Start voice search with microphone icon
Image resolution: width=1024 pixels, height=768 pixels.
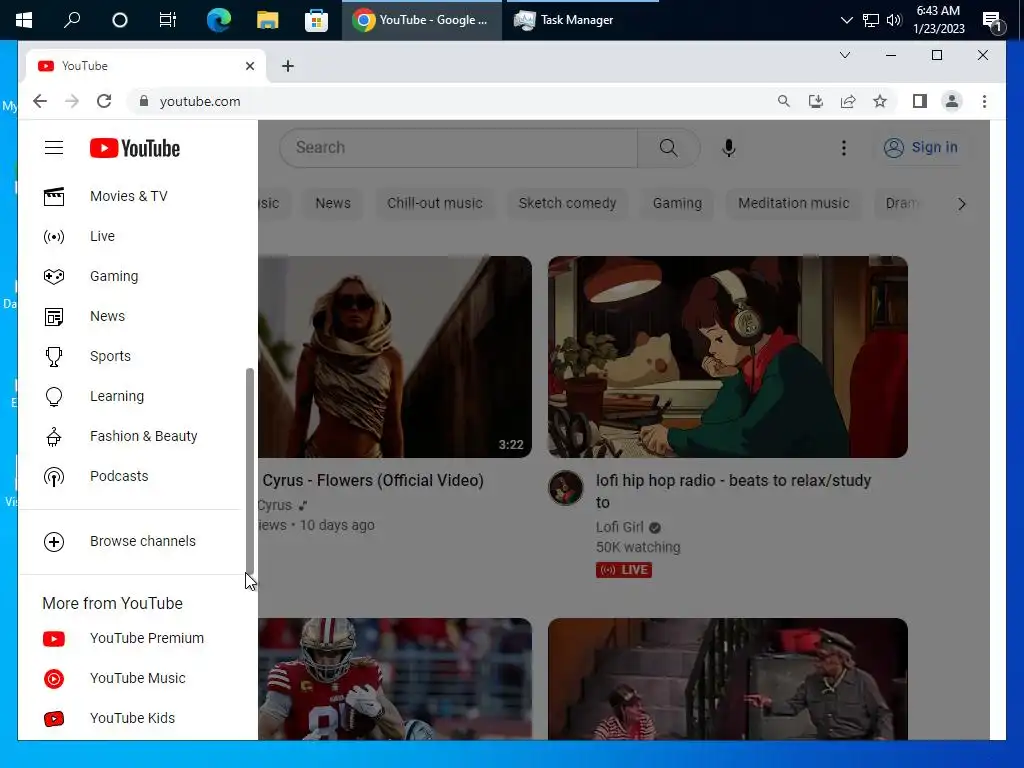tap(729, 148)
